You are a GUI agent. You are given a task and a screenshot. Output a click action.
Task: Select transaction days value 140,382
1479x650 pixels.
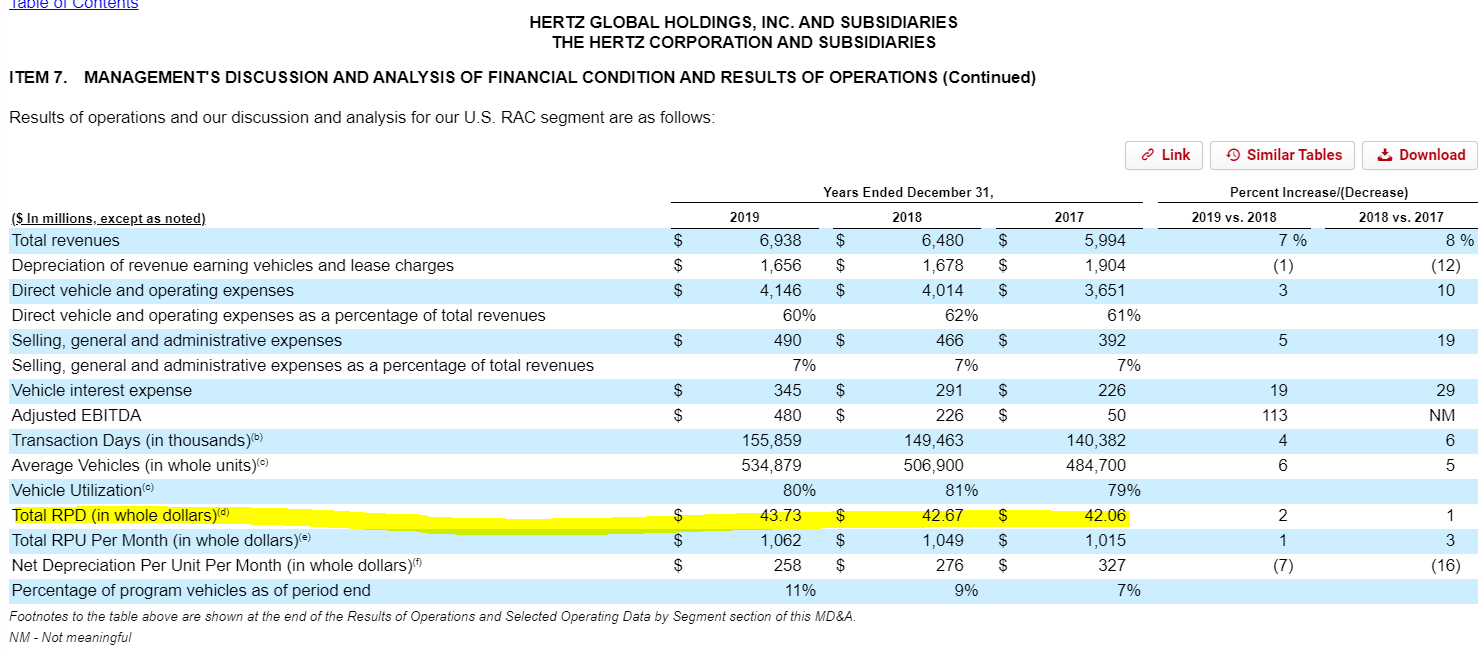1096,440
